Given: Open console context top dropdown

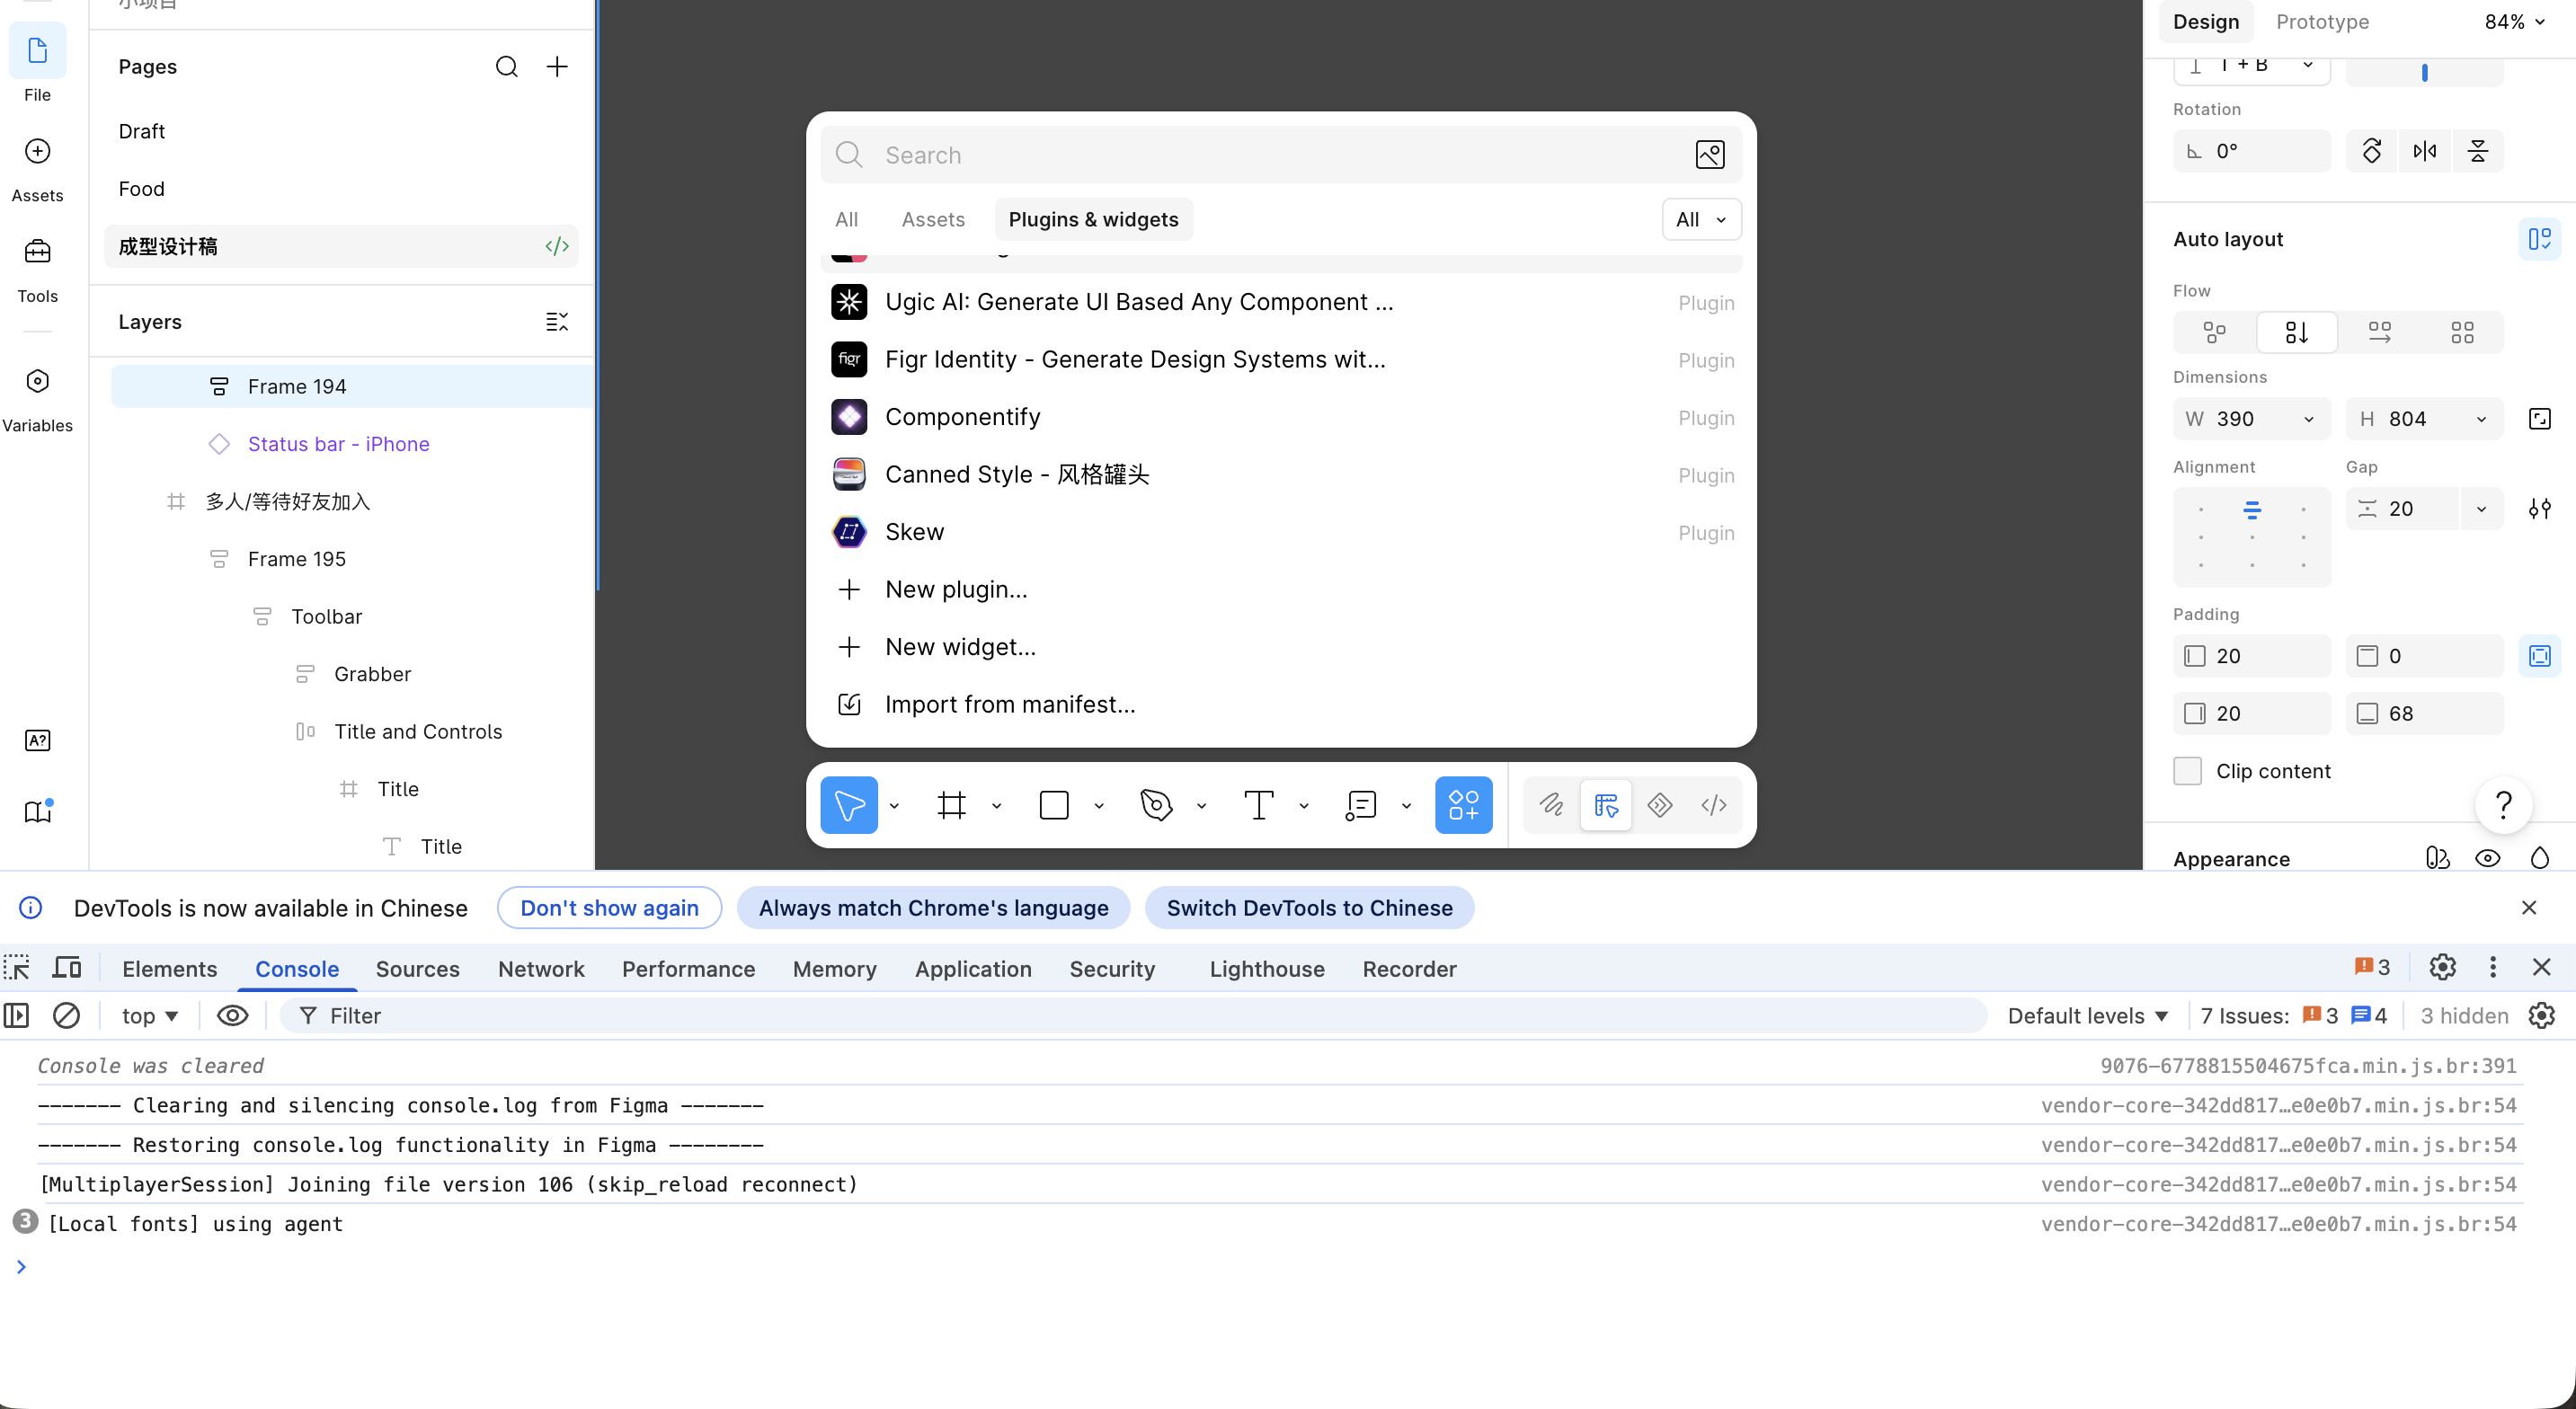Looking at the screenshot, I should pyautogui.click(x=150, y=1016).
